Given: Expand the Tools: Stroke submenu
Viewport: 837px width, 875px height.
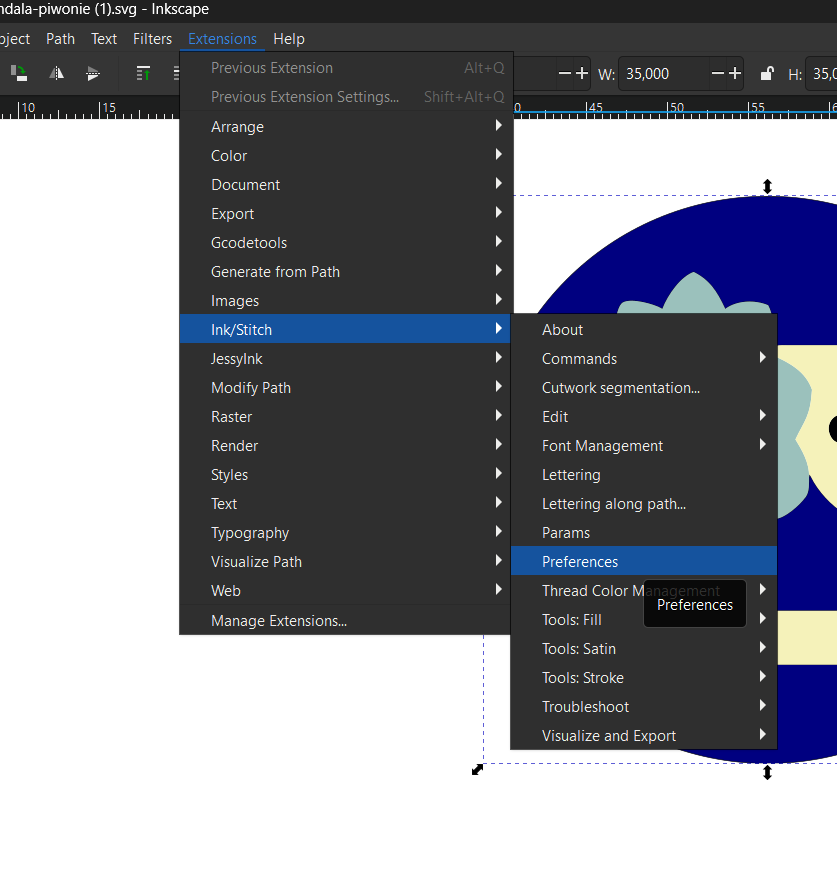Looking at the screenshot, I should [644, 678].
